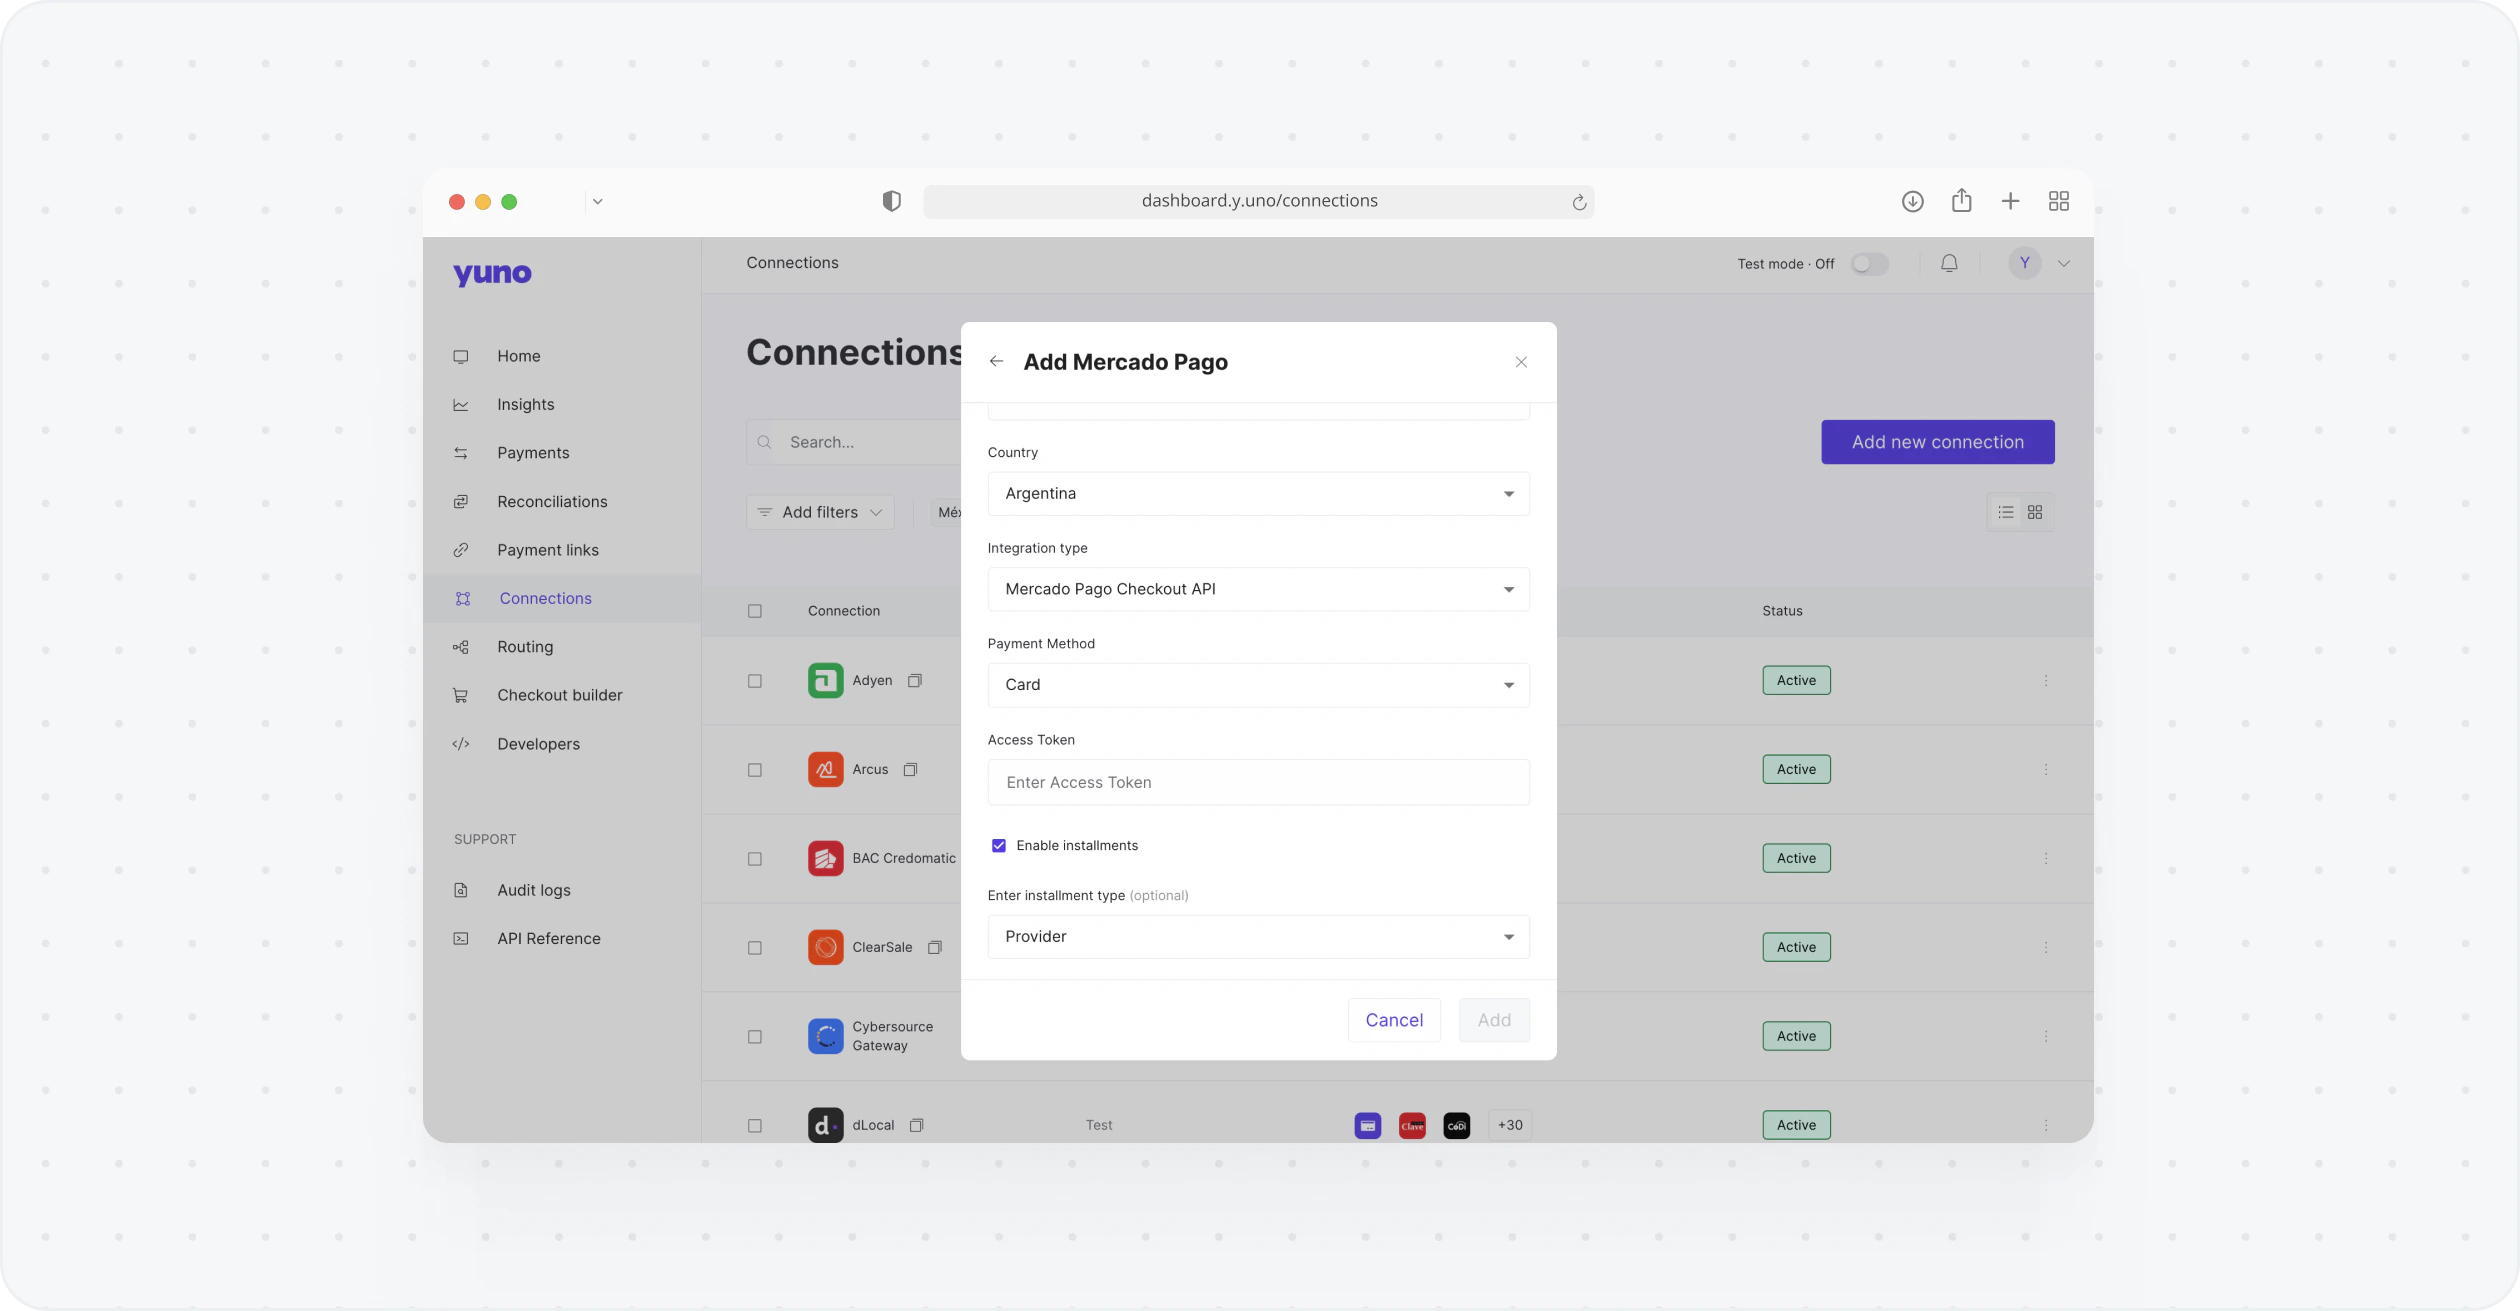
Task: Select the BAC Credomatic row checkbox
Action: (755, 859)
